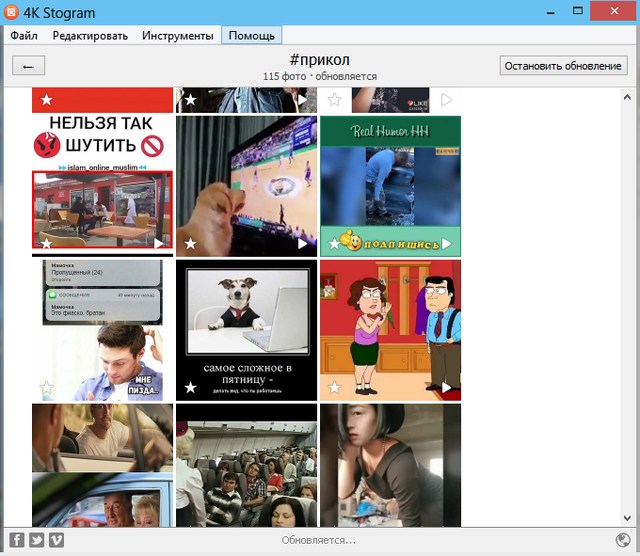
Task: Click play icon on basketball TV thumbnail
Action: click(302, 243)
